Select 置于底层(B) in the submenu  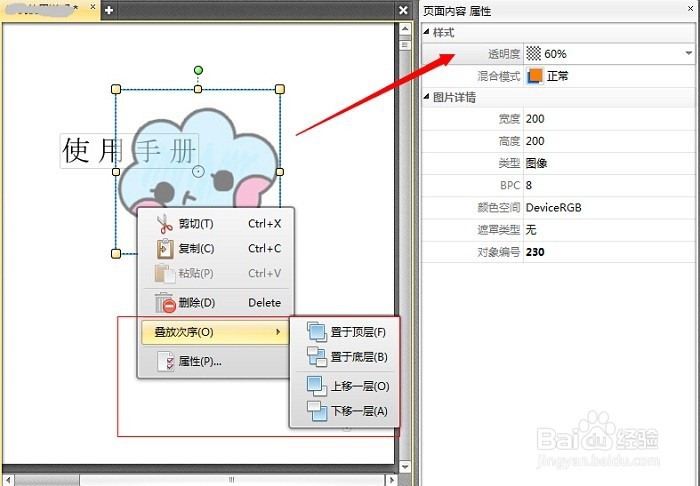pos(345,357)
